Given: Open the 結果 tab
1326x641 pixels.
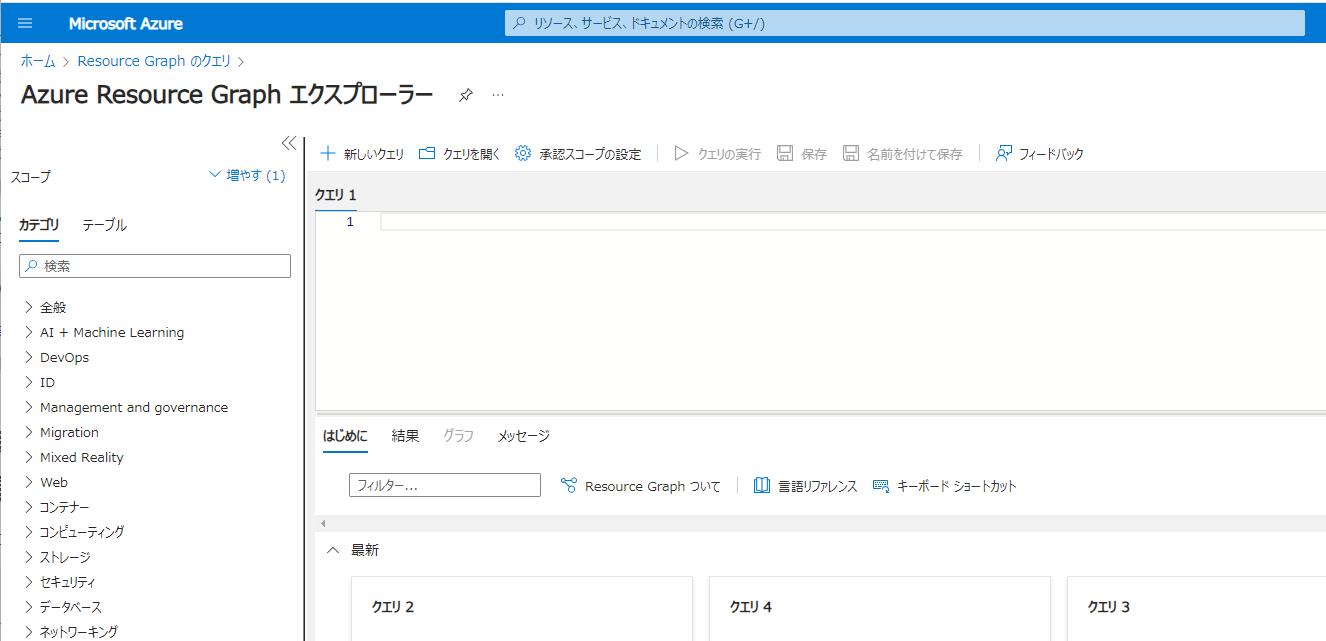Looking at the screenshot, I should 405,436.
